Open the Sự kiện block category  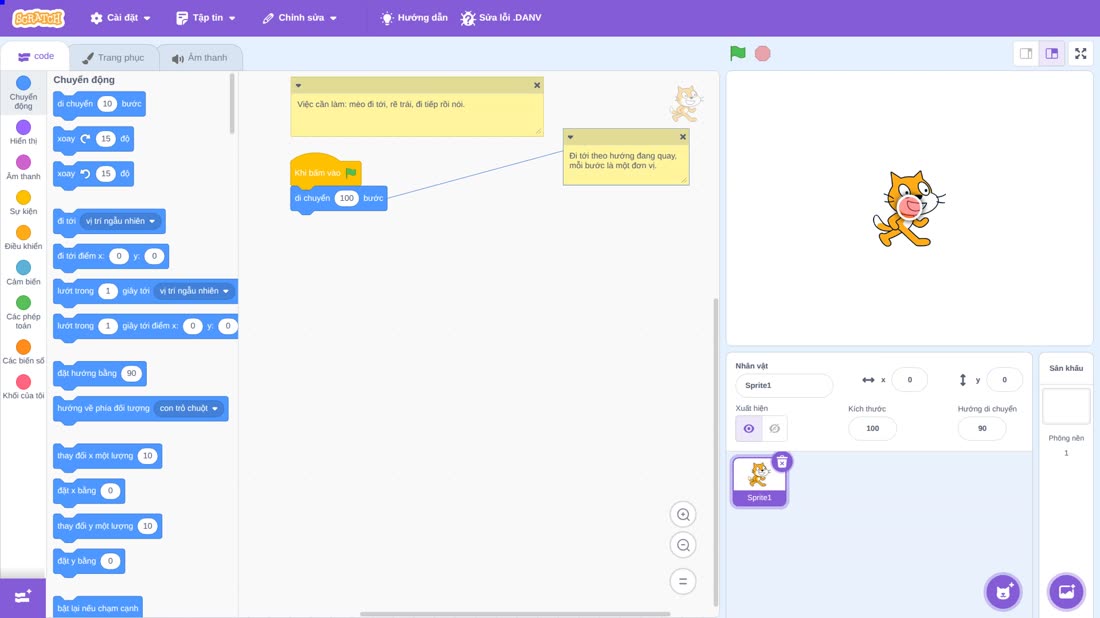(23, 202)
